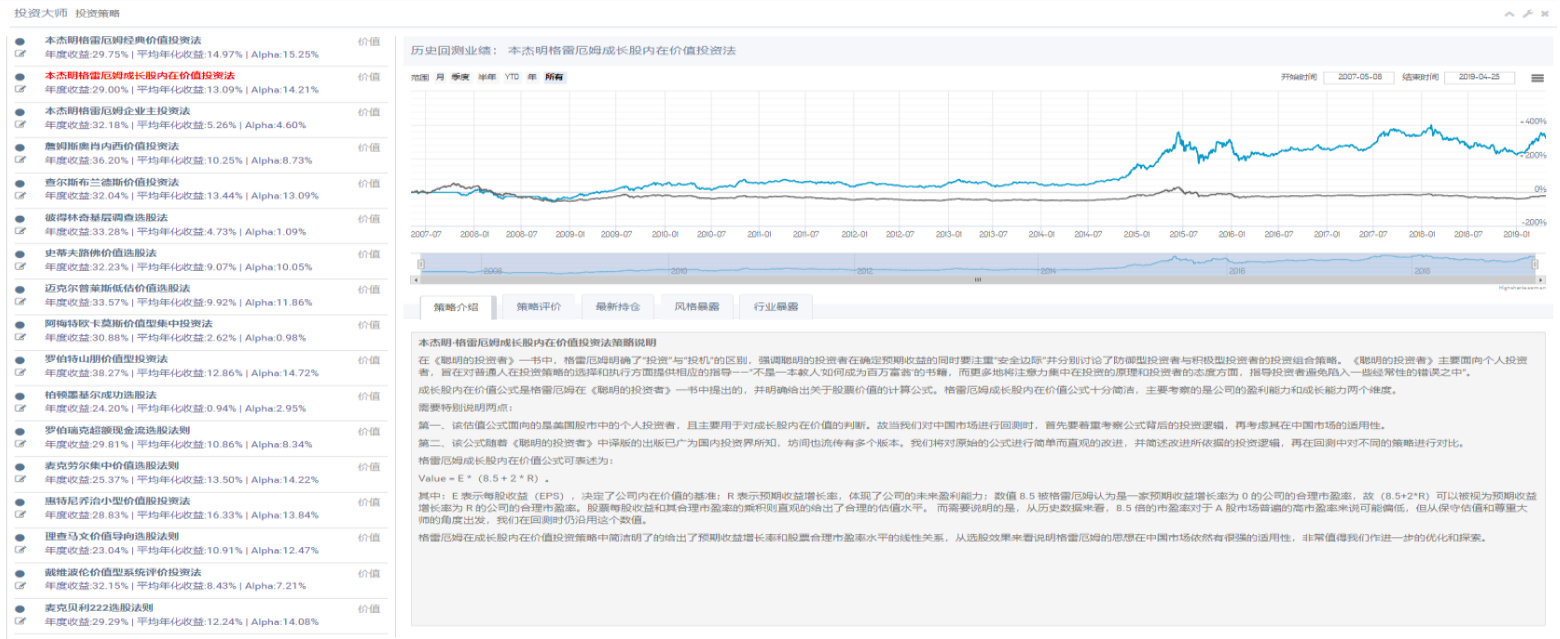
Task: Click edit icon for 詹姆斯奥肖内西价值投资法
Action: pyautogui.click(x=20, y=160)
